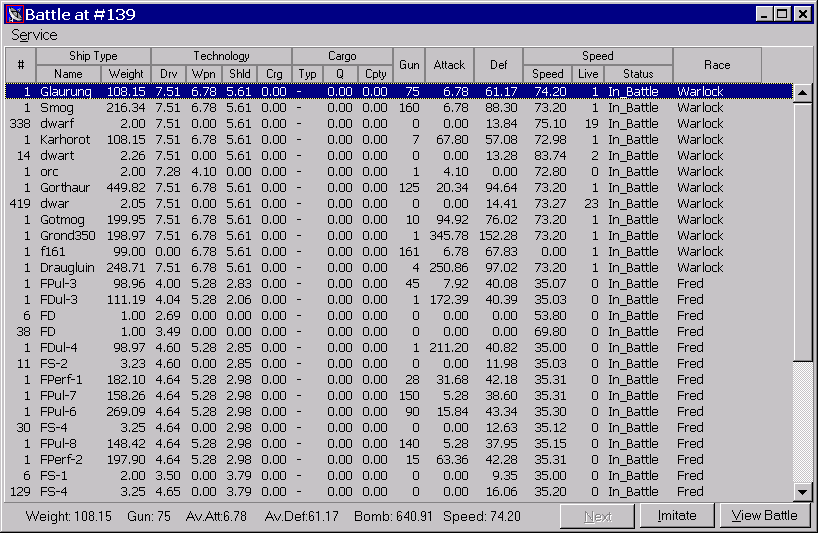
Task: Click the Attack column header
Action: click(449, 65)
